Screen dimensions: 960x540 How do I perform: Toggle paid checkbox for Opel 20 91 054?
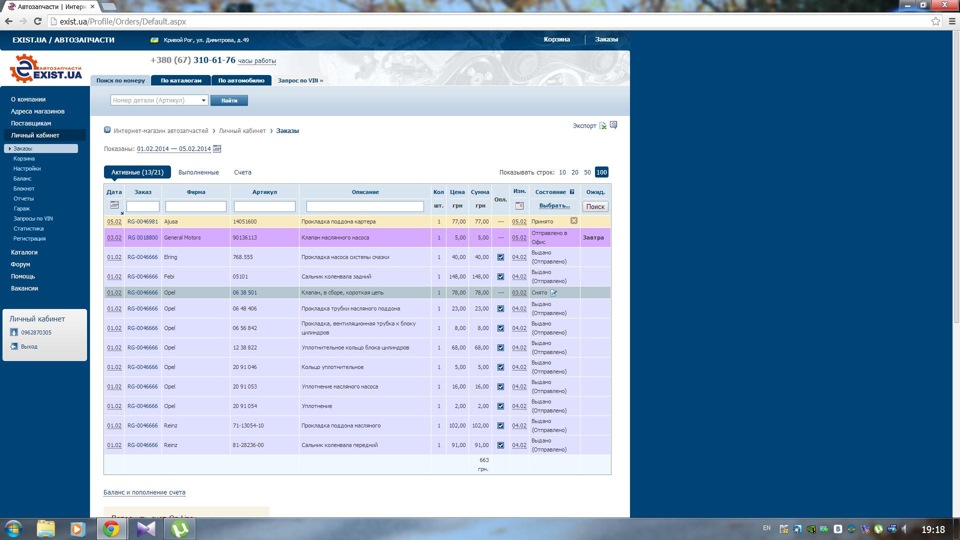tap(501, 407)
